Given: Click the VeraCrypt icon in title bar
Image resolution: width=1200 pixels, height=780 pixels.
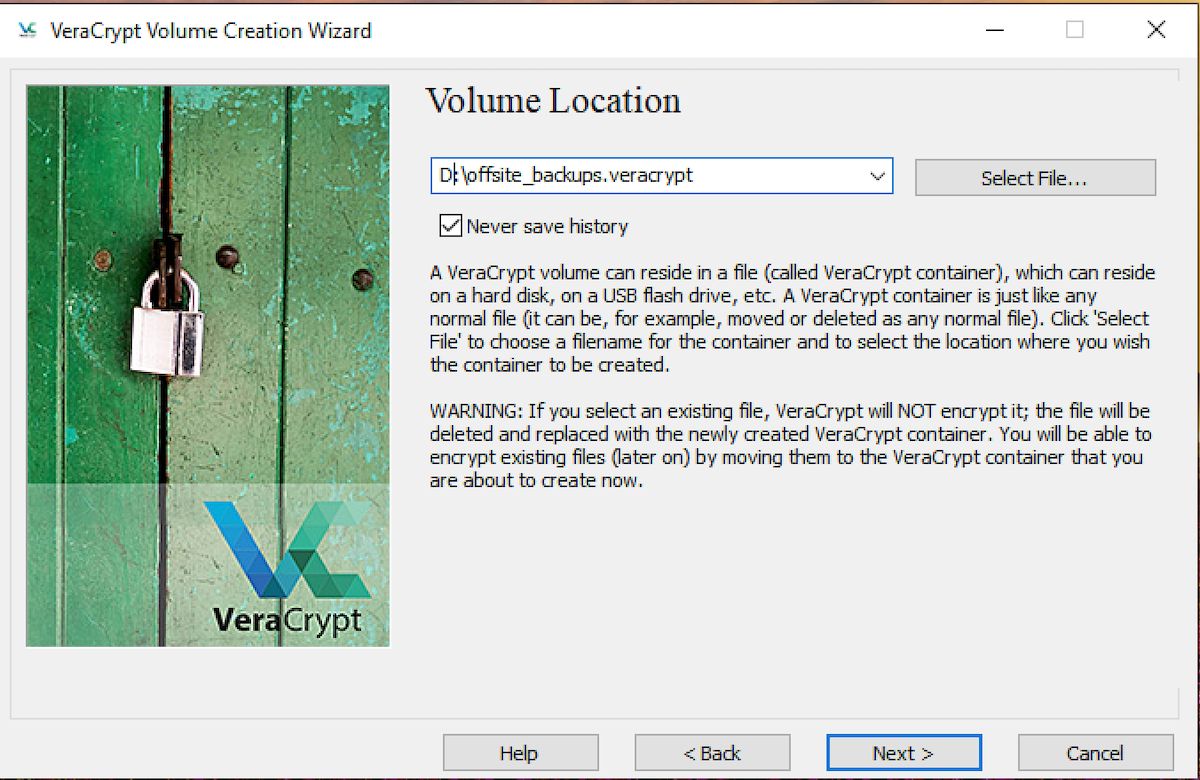Looking at the screenshot, I should coord(27,30).
